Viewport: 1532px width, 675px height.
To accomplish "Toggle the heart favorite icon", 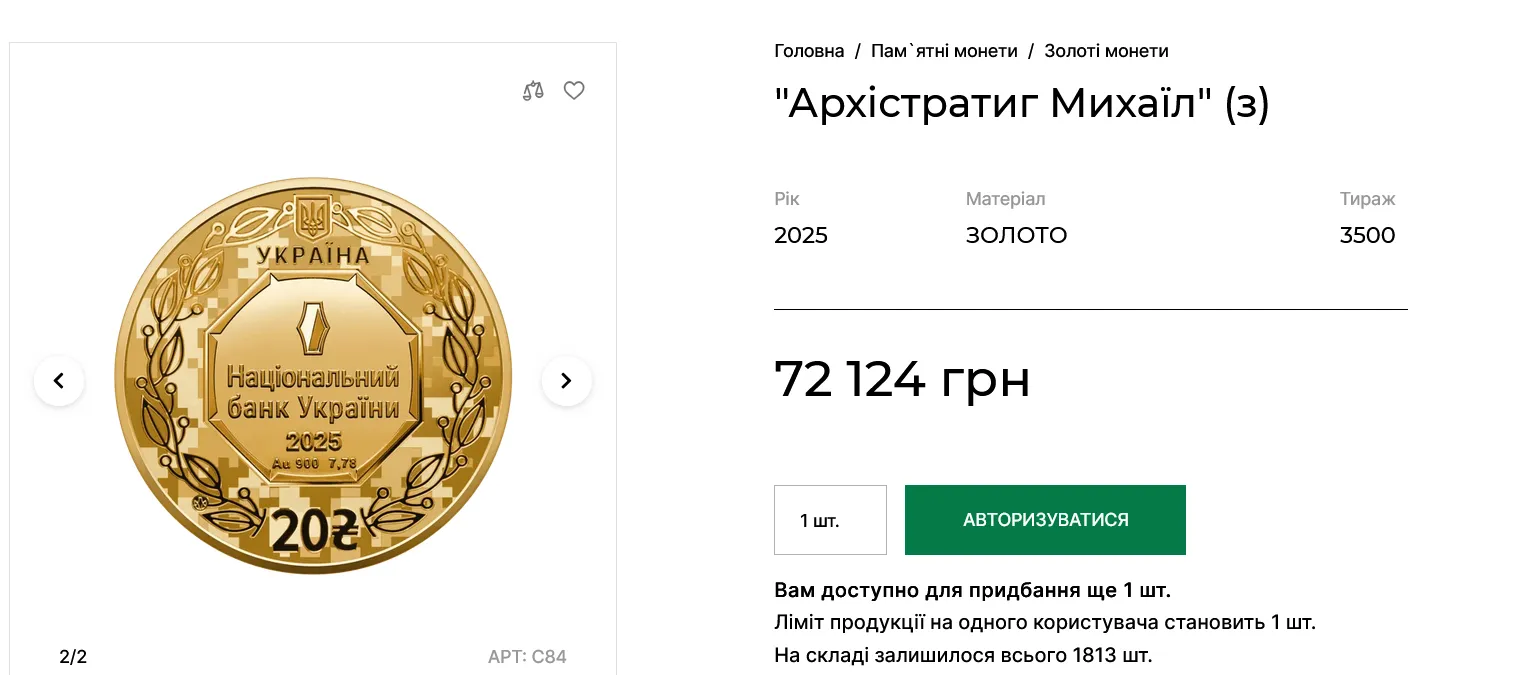I will pyautogui.click(x=573, y=90).
